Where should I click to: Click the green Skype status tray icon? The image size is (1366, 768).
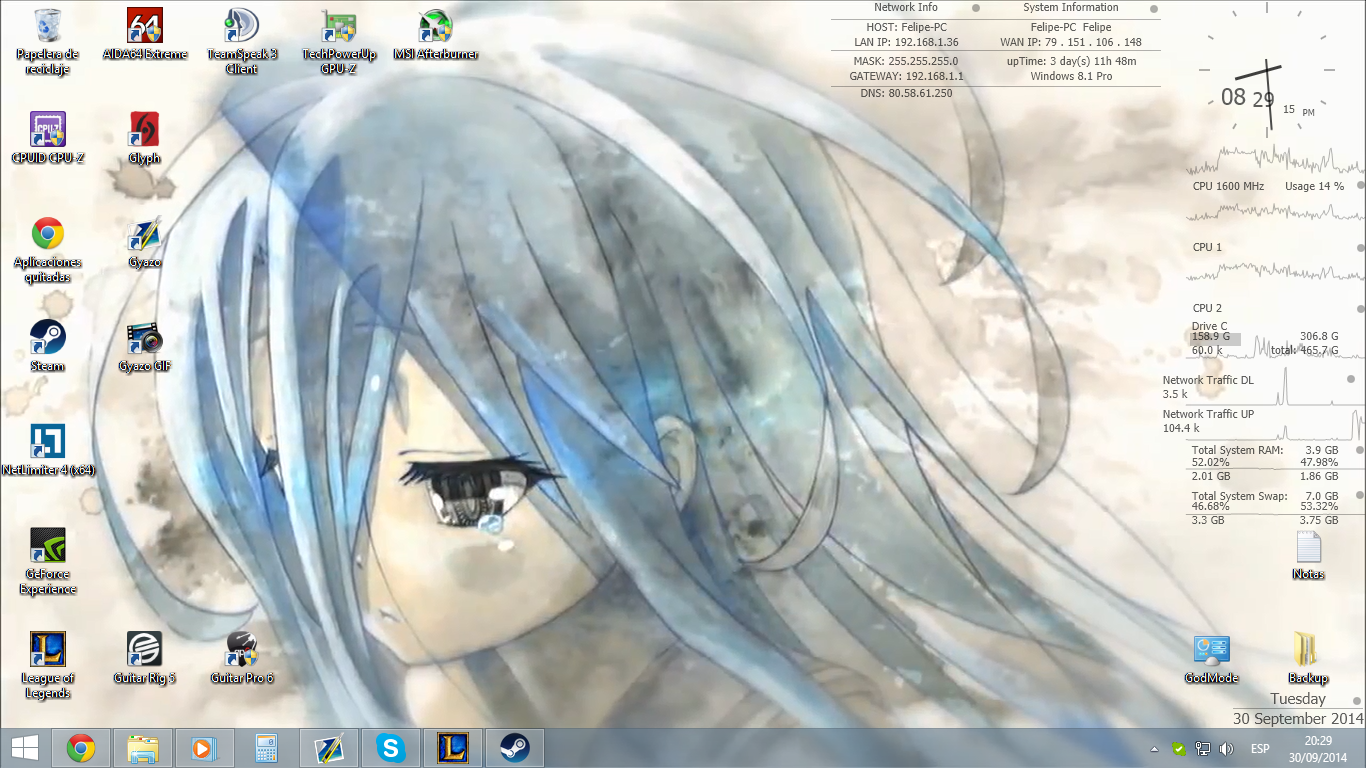[x=1179, y=749]
